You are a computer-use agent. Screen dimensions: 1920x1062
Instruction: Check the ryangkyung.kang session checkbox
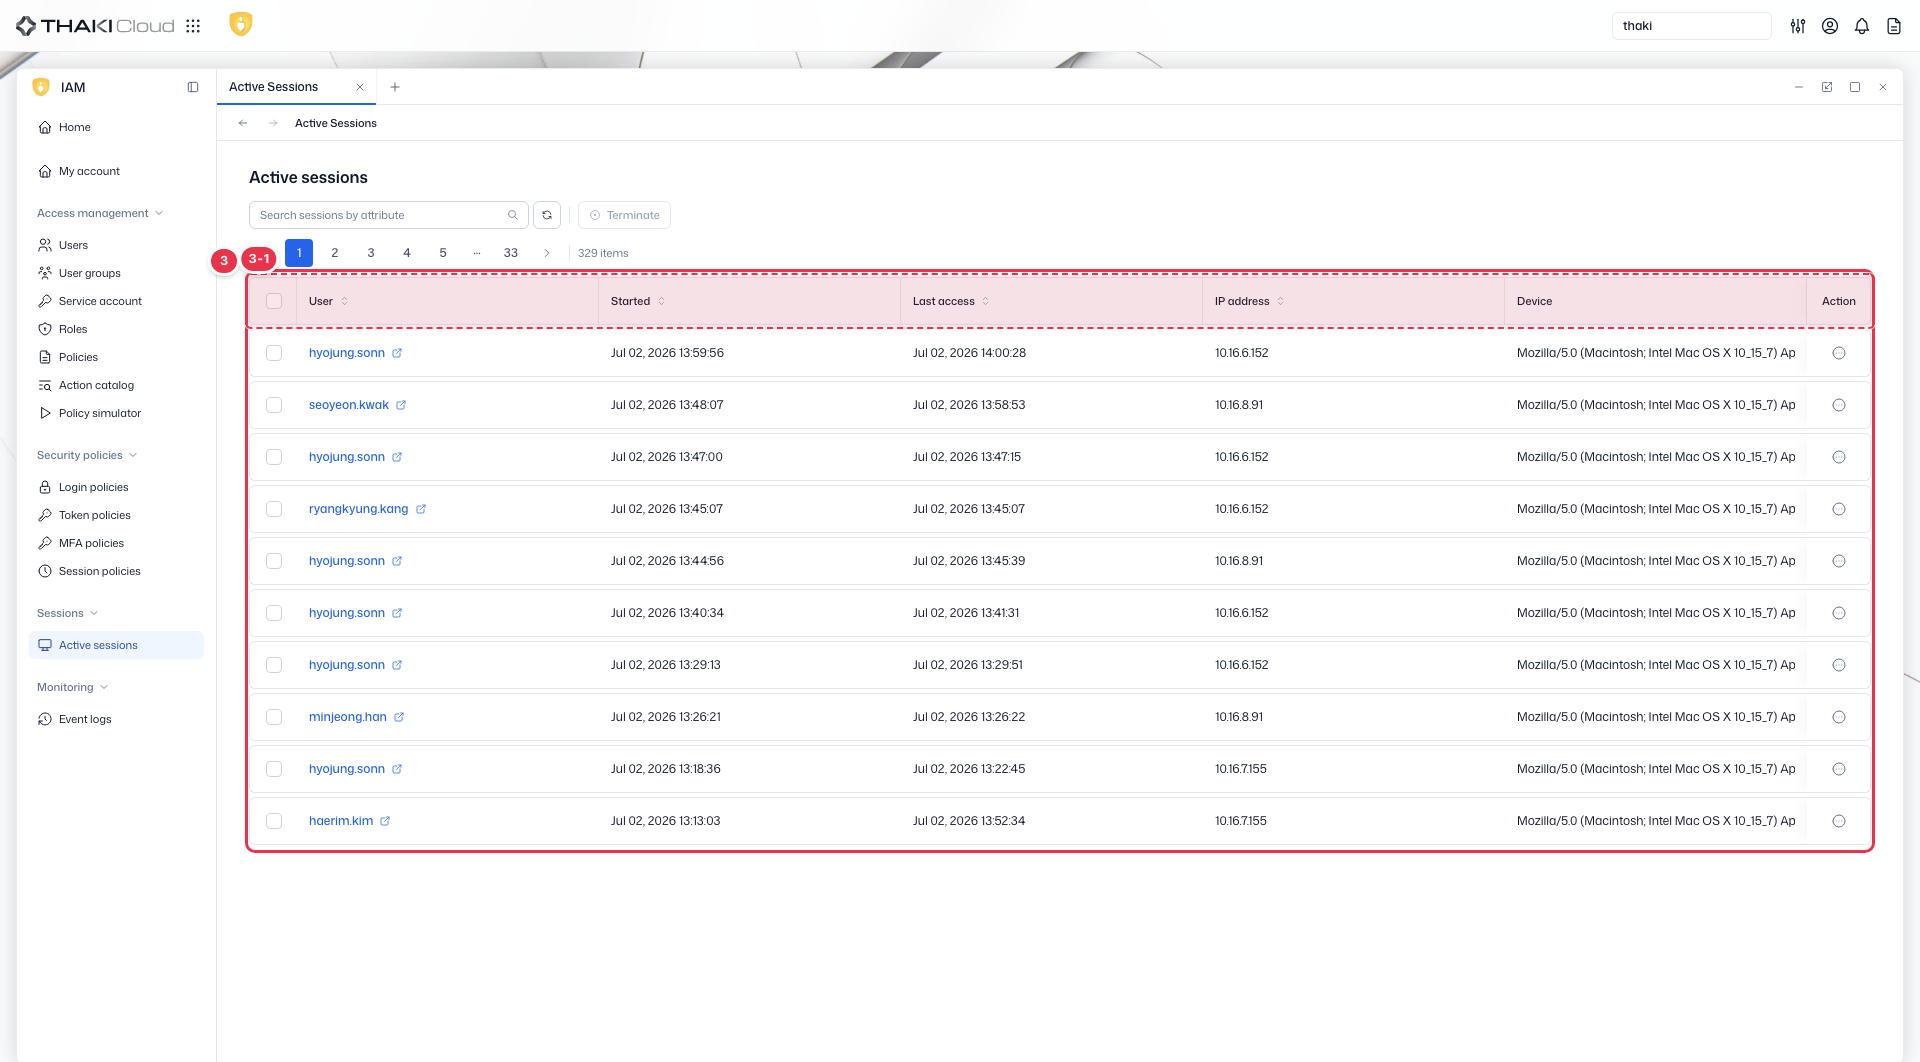pyautogui.click(x=274, y=509)
